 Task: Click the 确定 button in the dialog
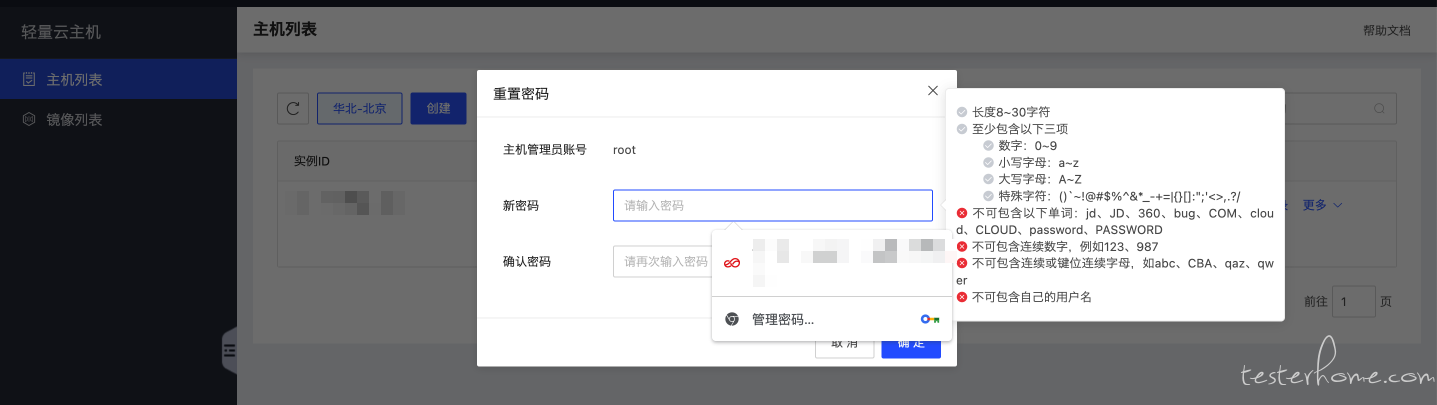point(910,344)
